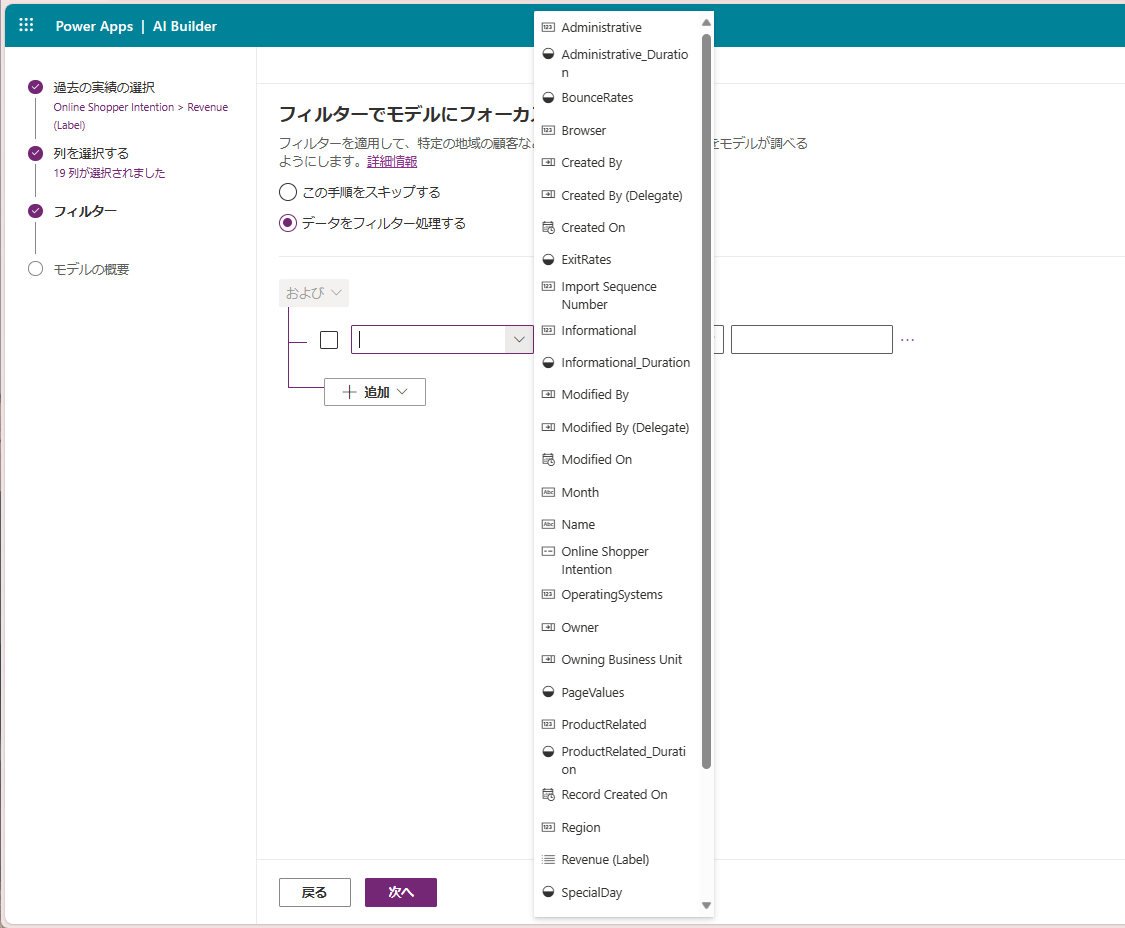Image resolution: width=1125 pixels, height=928 pixels.
Task: Click the PageValues decimal icon
Action: [x=548, y=692]
